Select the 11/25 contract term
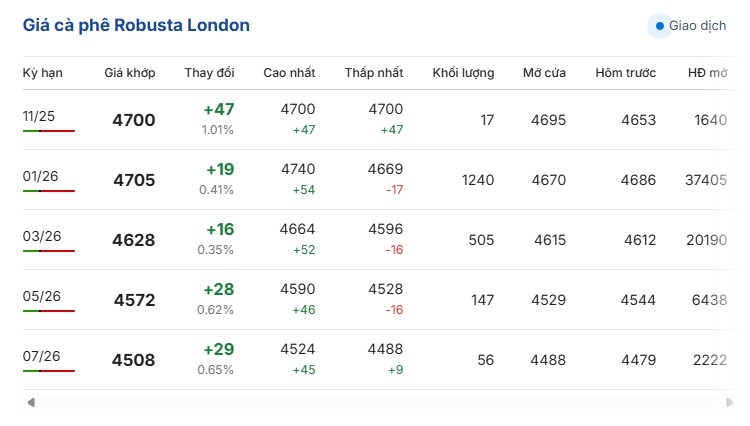This screenshot has width=750, height=426. [x=38, y=116]
